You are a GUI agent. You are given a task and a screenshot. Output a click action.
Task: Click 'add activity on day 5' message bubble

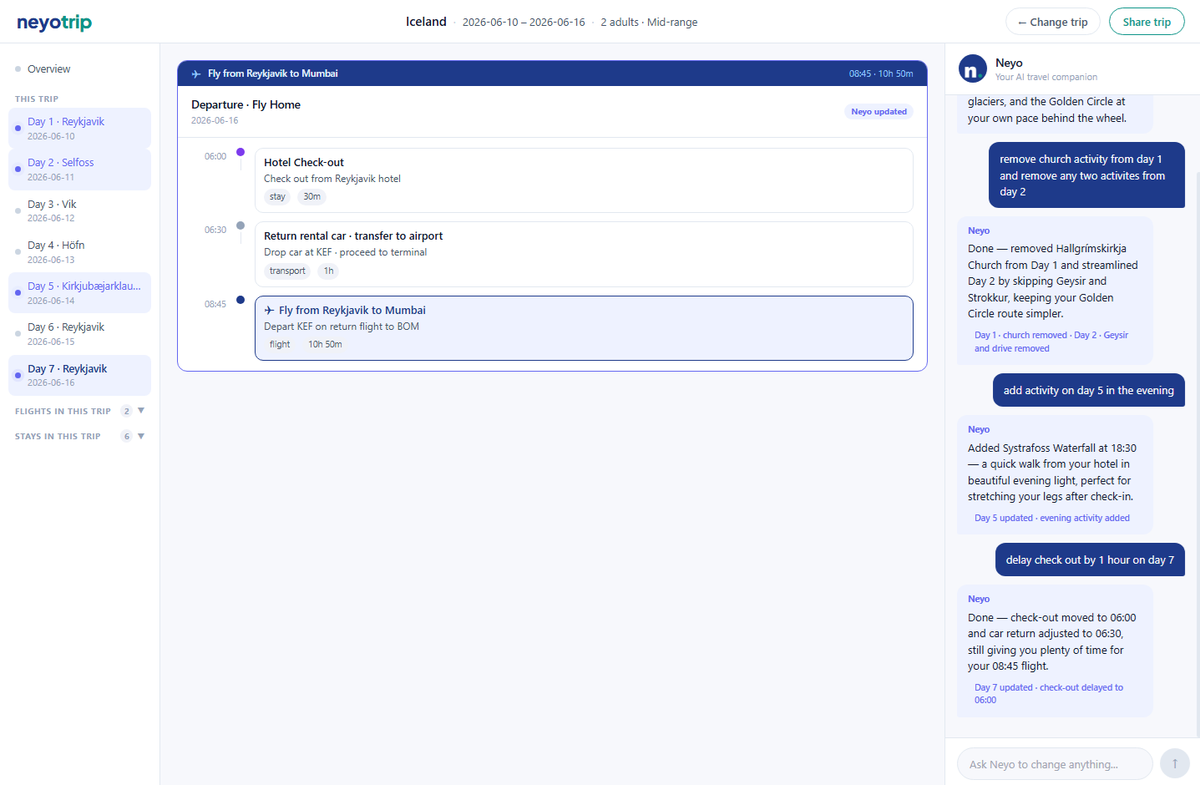[1089, 390]
